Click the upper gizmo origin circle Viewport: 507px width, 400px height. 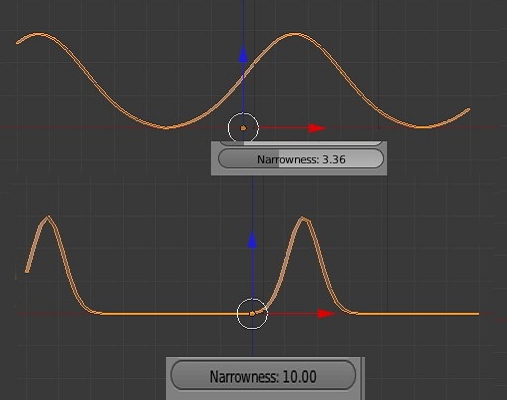pos(243,128)
